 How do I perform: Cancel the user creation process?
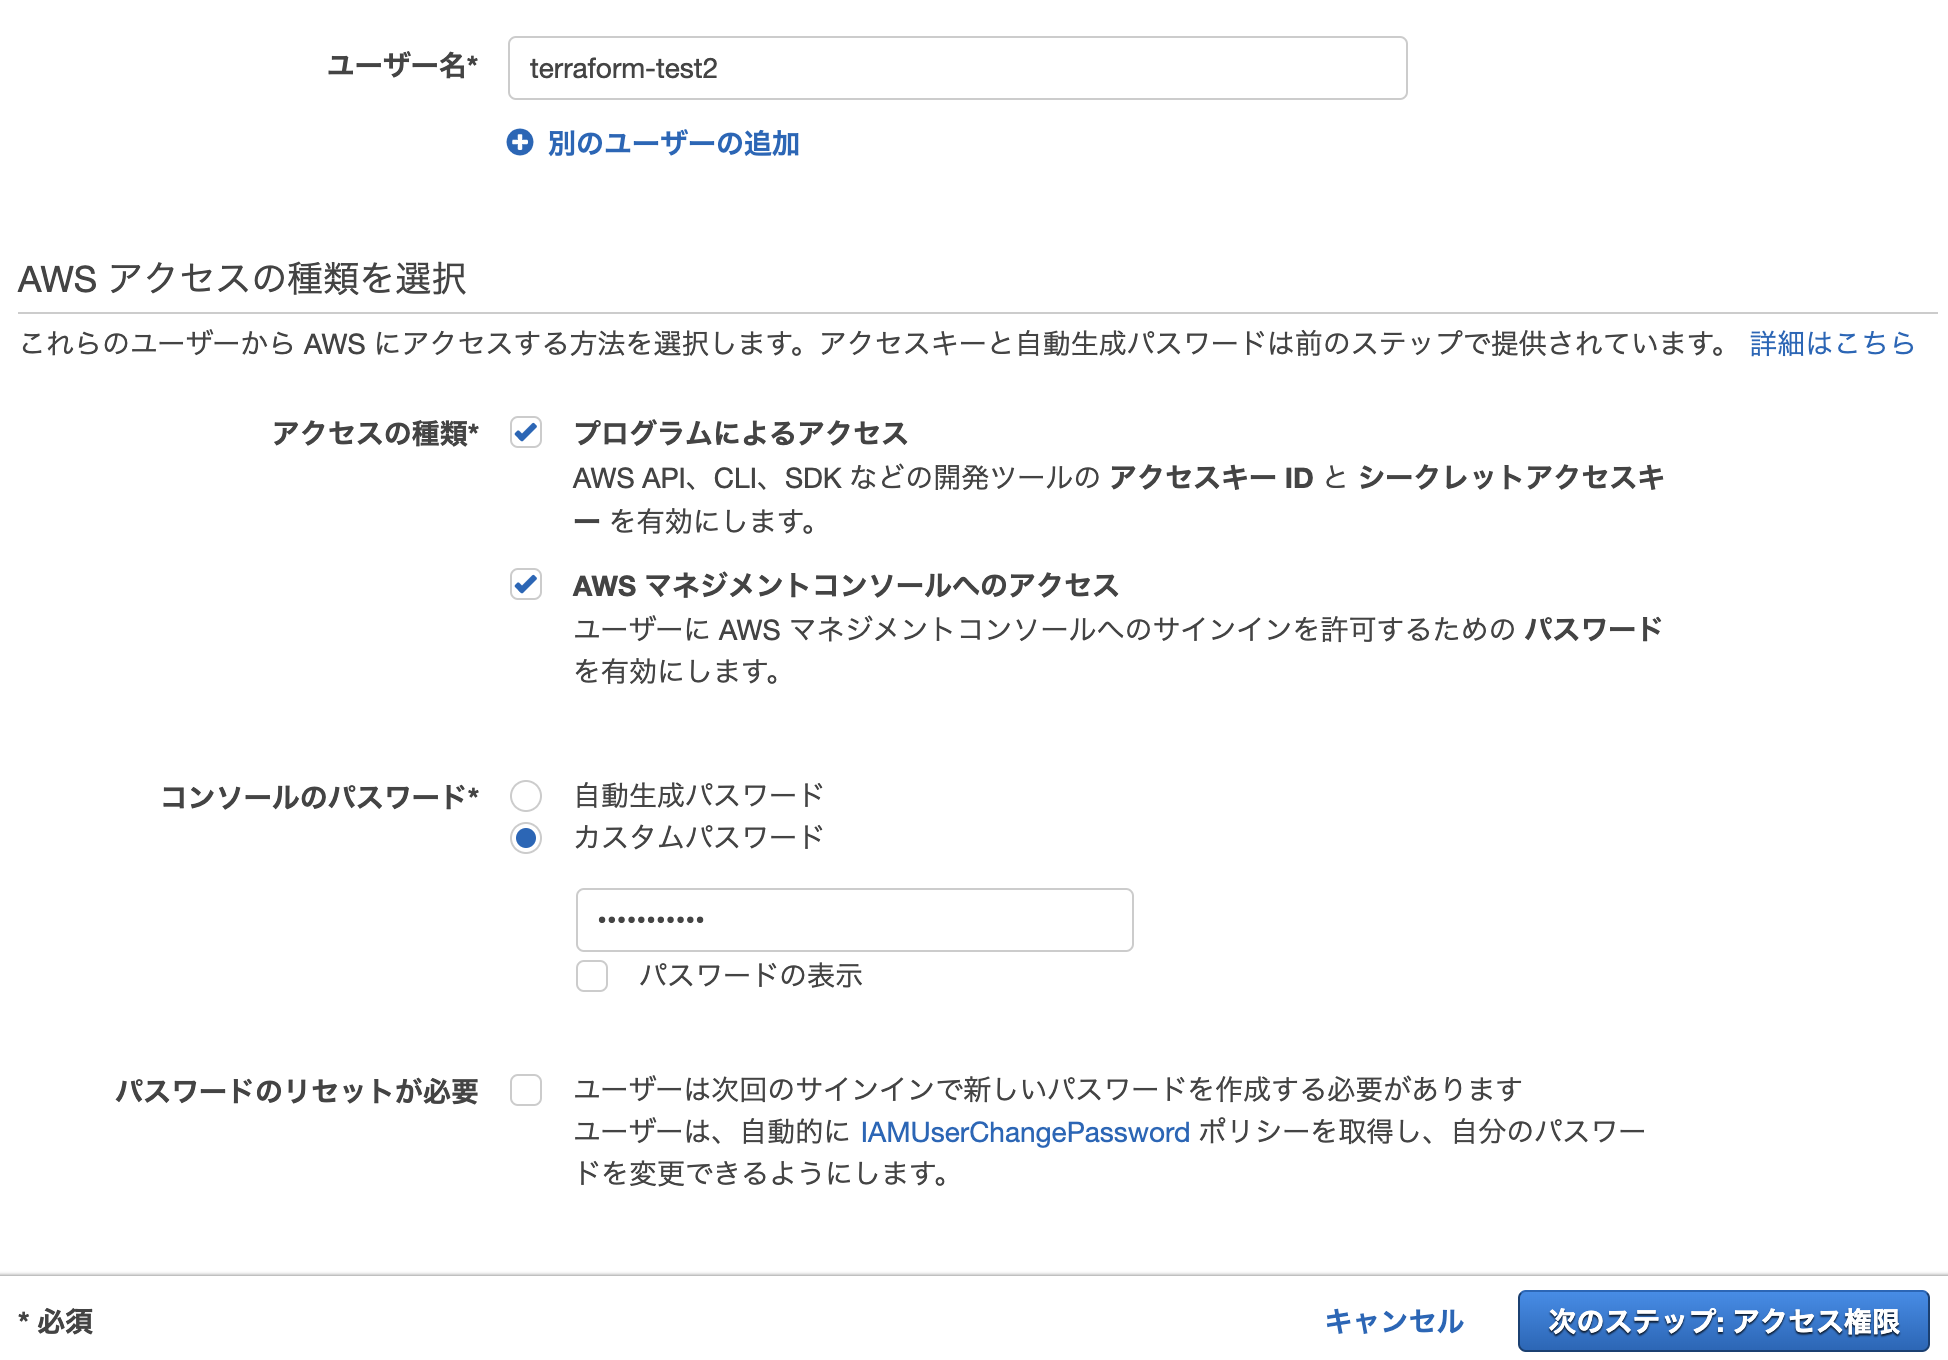click(x=1392, y=1320)
